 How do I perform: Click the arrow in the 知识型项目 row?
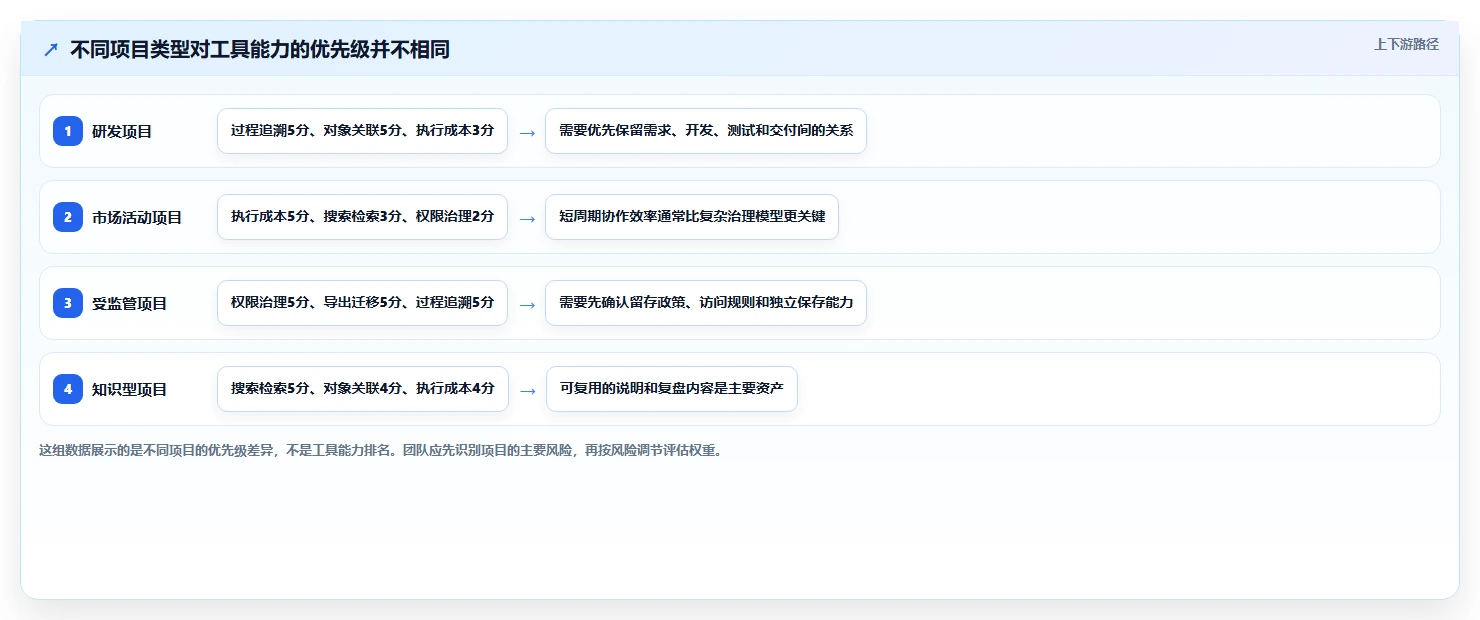(x=528, y=390)
